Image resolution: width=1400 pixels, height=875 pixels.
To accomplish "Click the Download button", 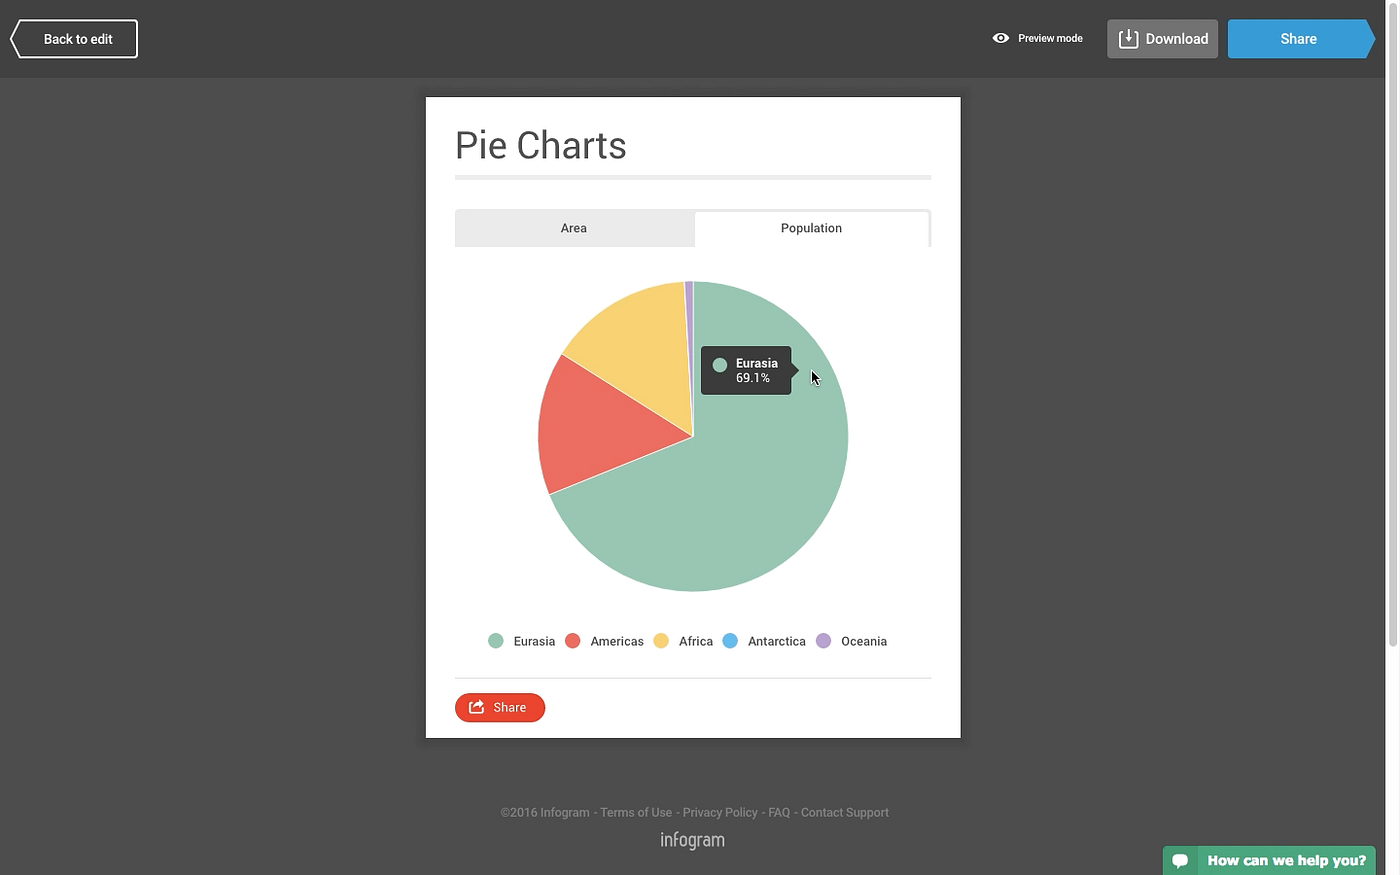I will click(x=1162, y=38).
